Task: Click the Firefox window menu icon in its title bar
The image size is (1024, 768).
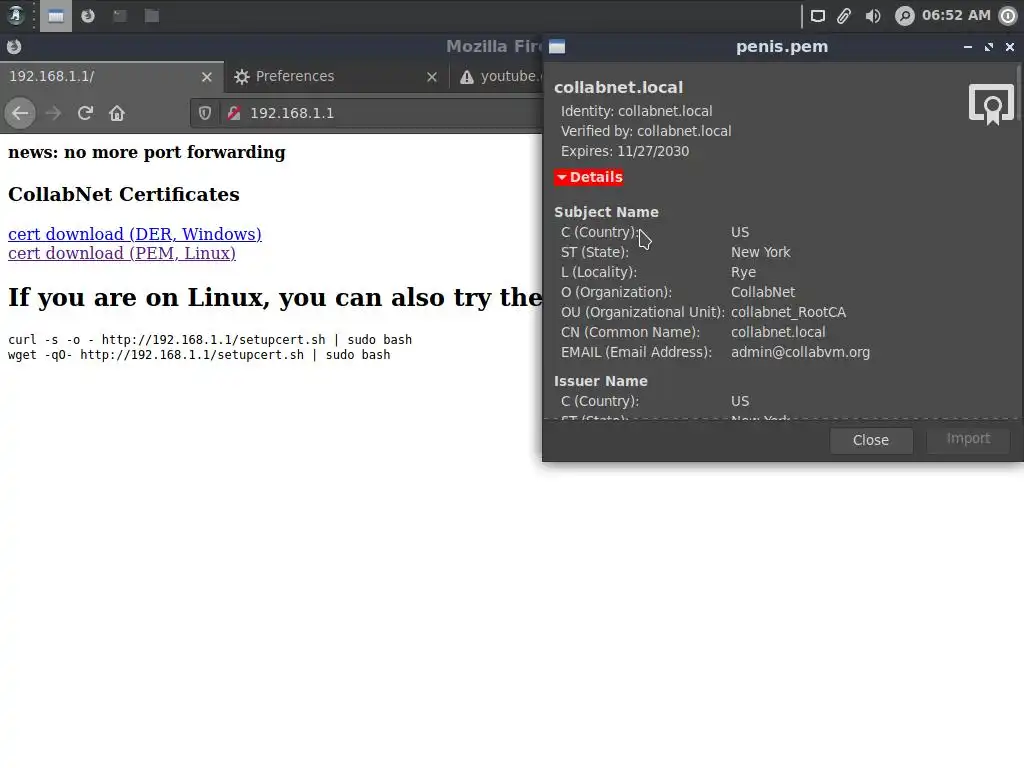Action: pyautogui.click(x=14, y=46)
